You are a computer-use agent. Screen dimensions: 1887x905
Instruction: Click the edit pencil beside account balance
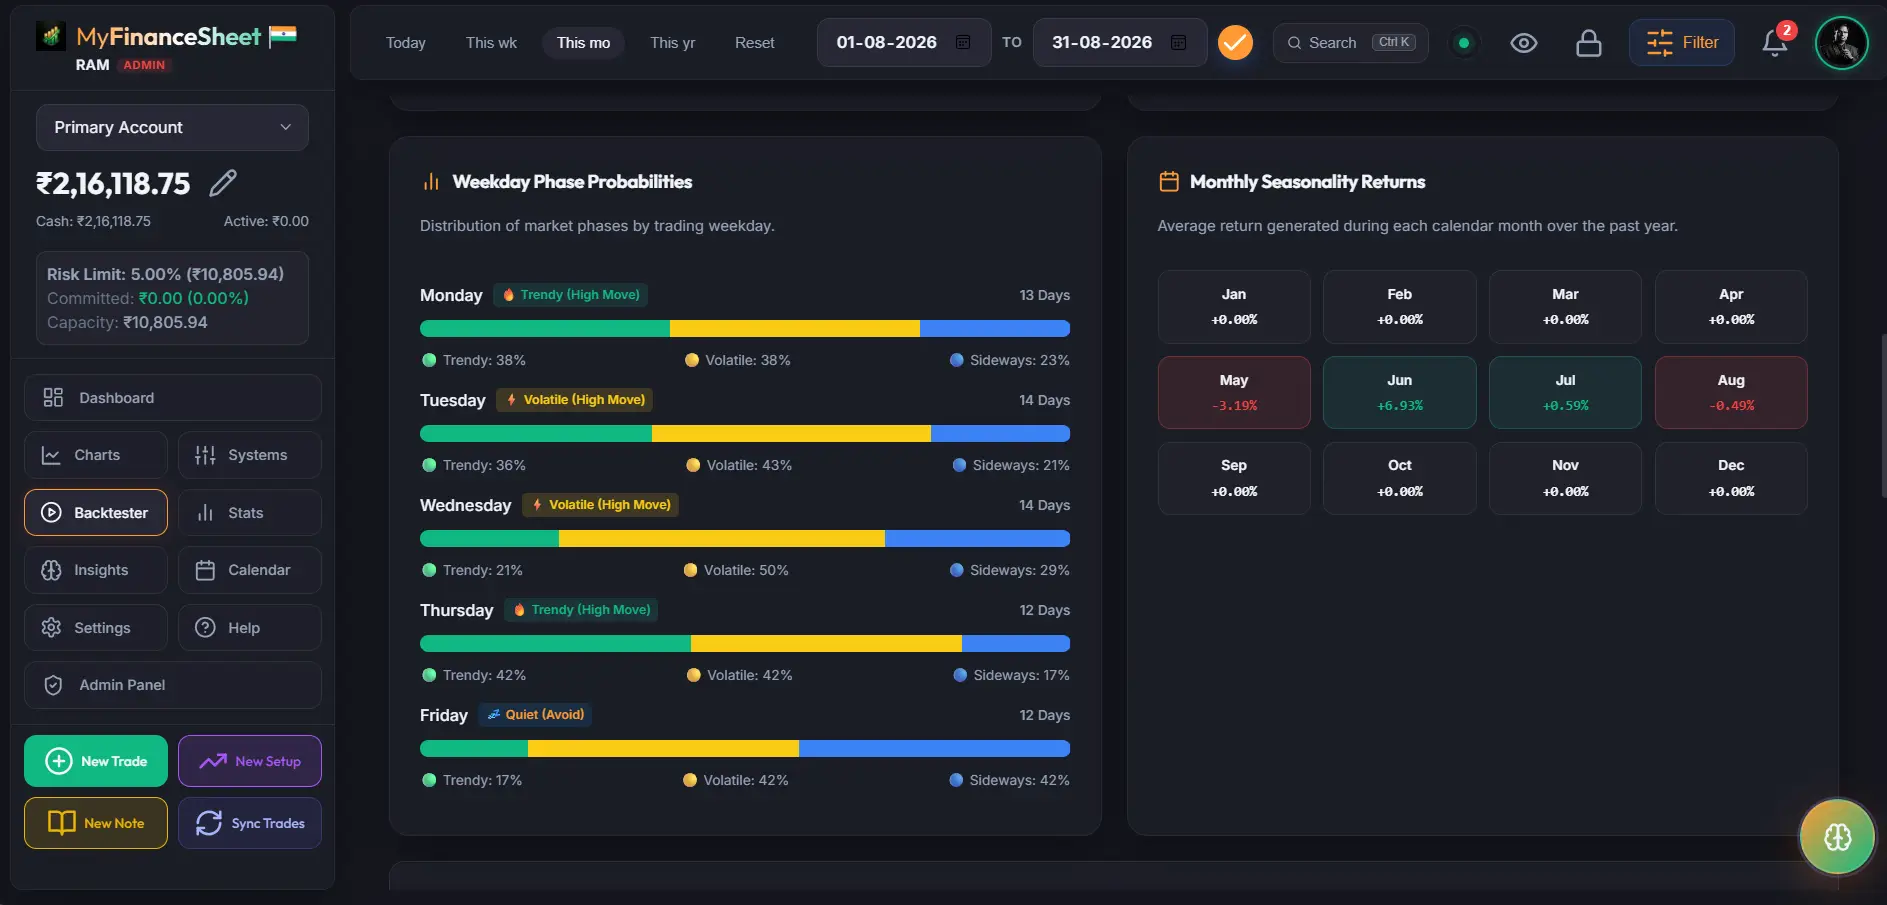[223, 183]
